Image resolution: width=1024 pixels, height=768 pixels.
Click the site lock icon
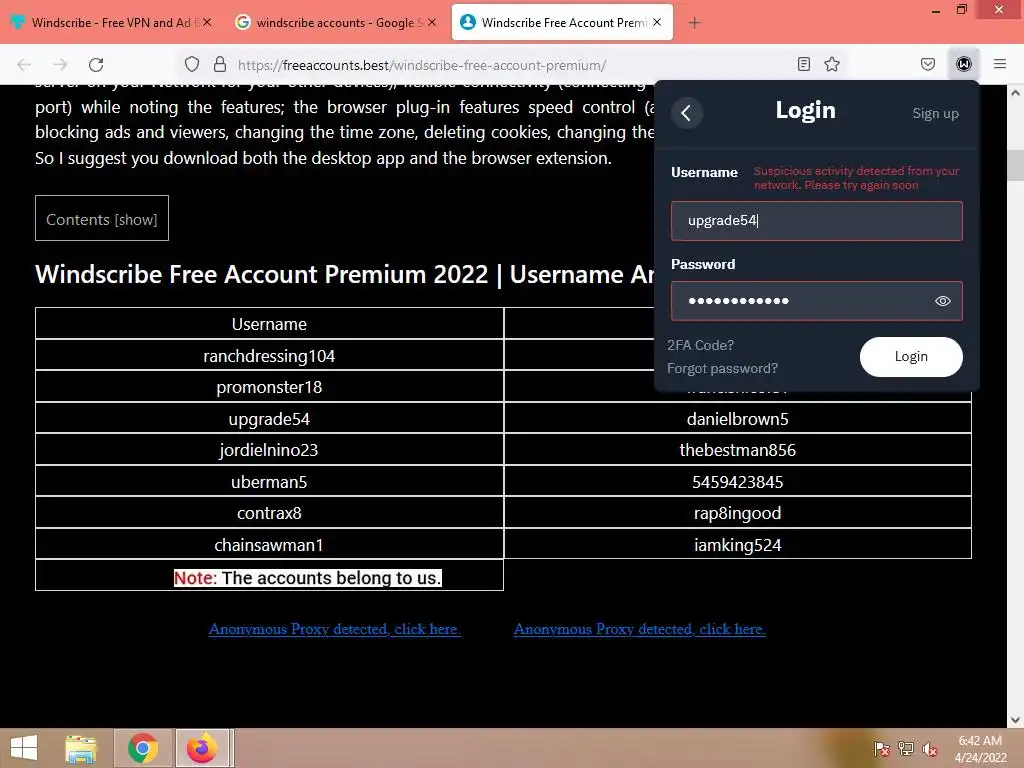pyautogui.click(x=220, y=64)
